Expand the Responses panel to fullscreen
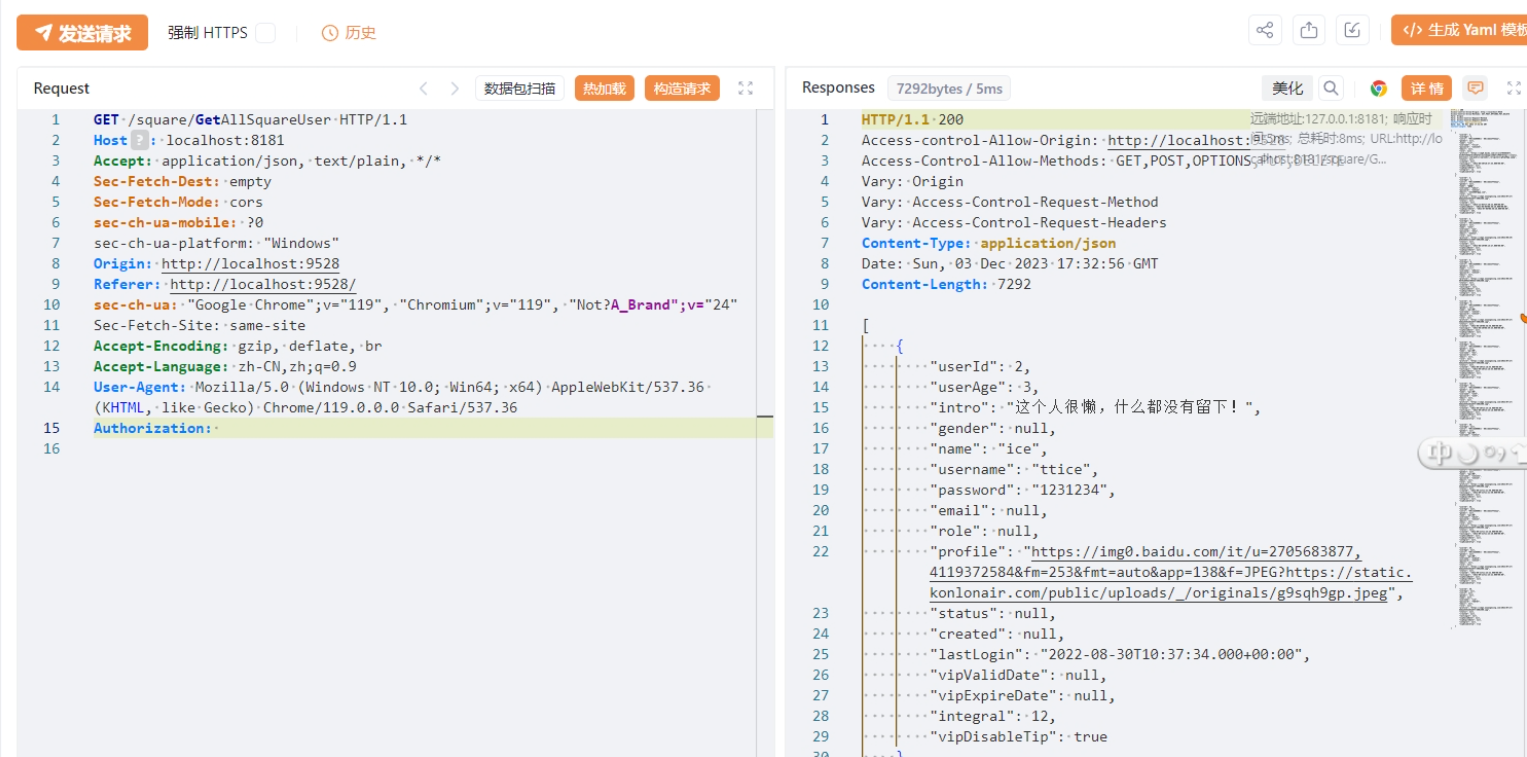 coord(1514,88)
